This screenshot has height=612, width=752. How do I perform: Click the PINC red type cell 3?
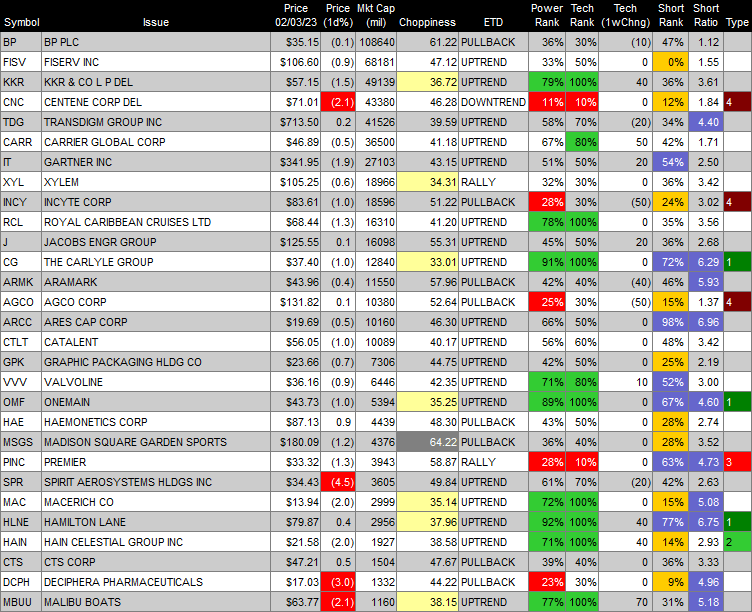pos(738,462)
